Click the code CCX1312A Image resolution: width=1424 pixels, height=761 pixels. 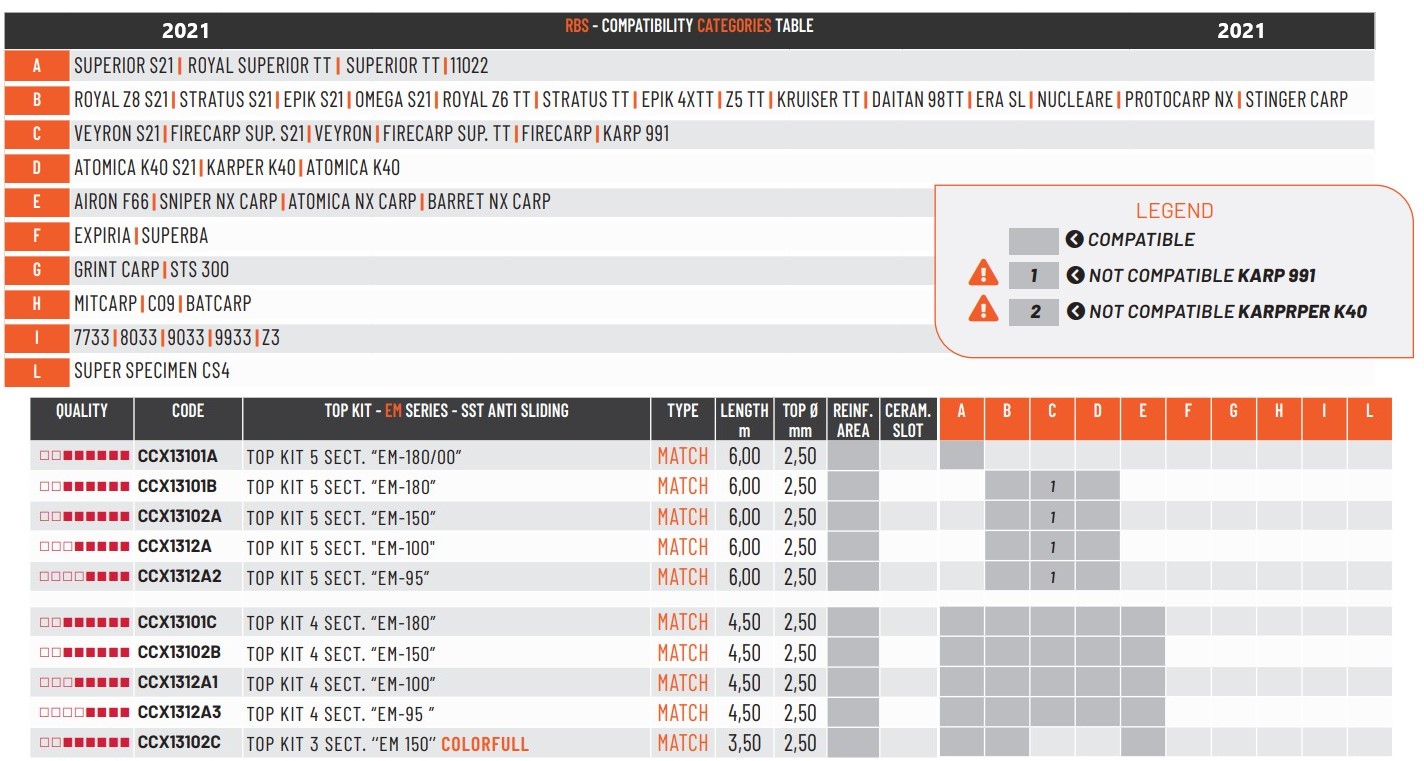pyautogui.click(x=174, y=547)
